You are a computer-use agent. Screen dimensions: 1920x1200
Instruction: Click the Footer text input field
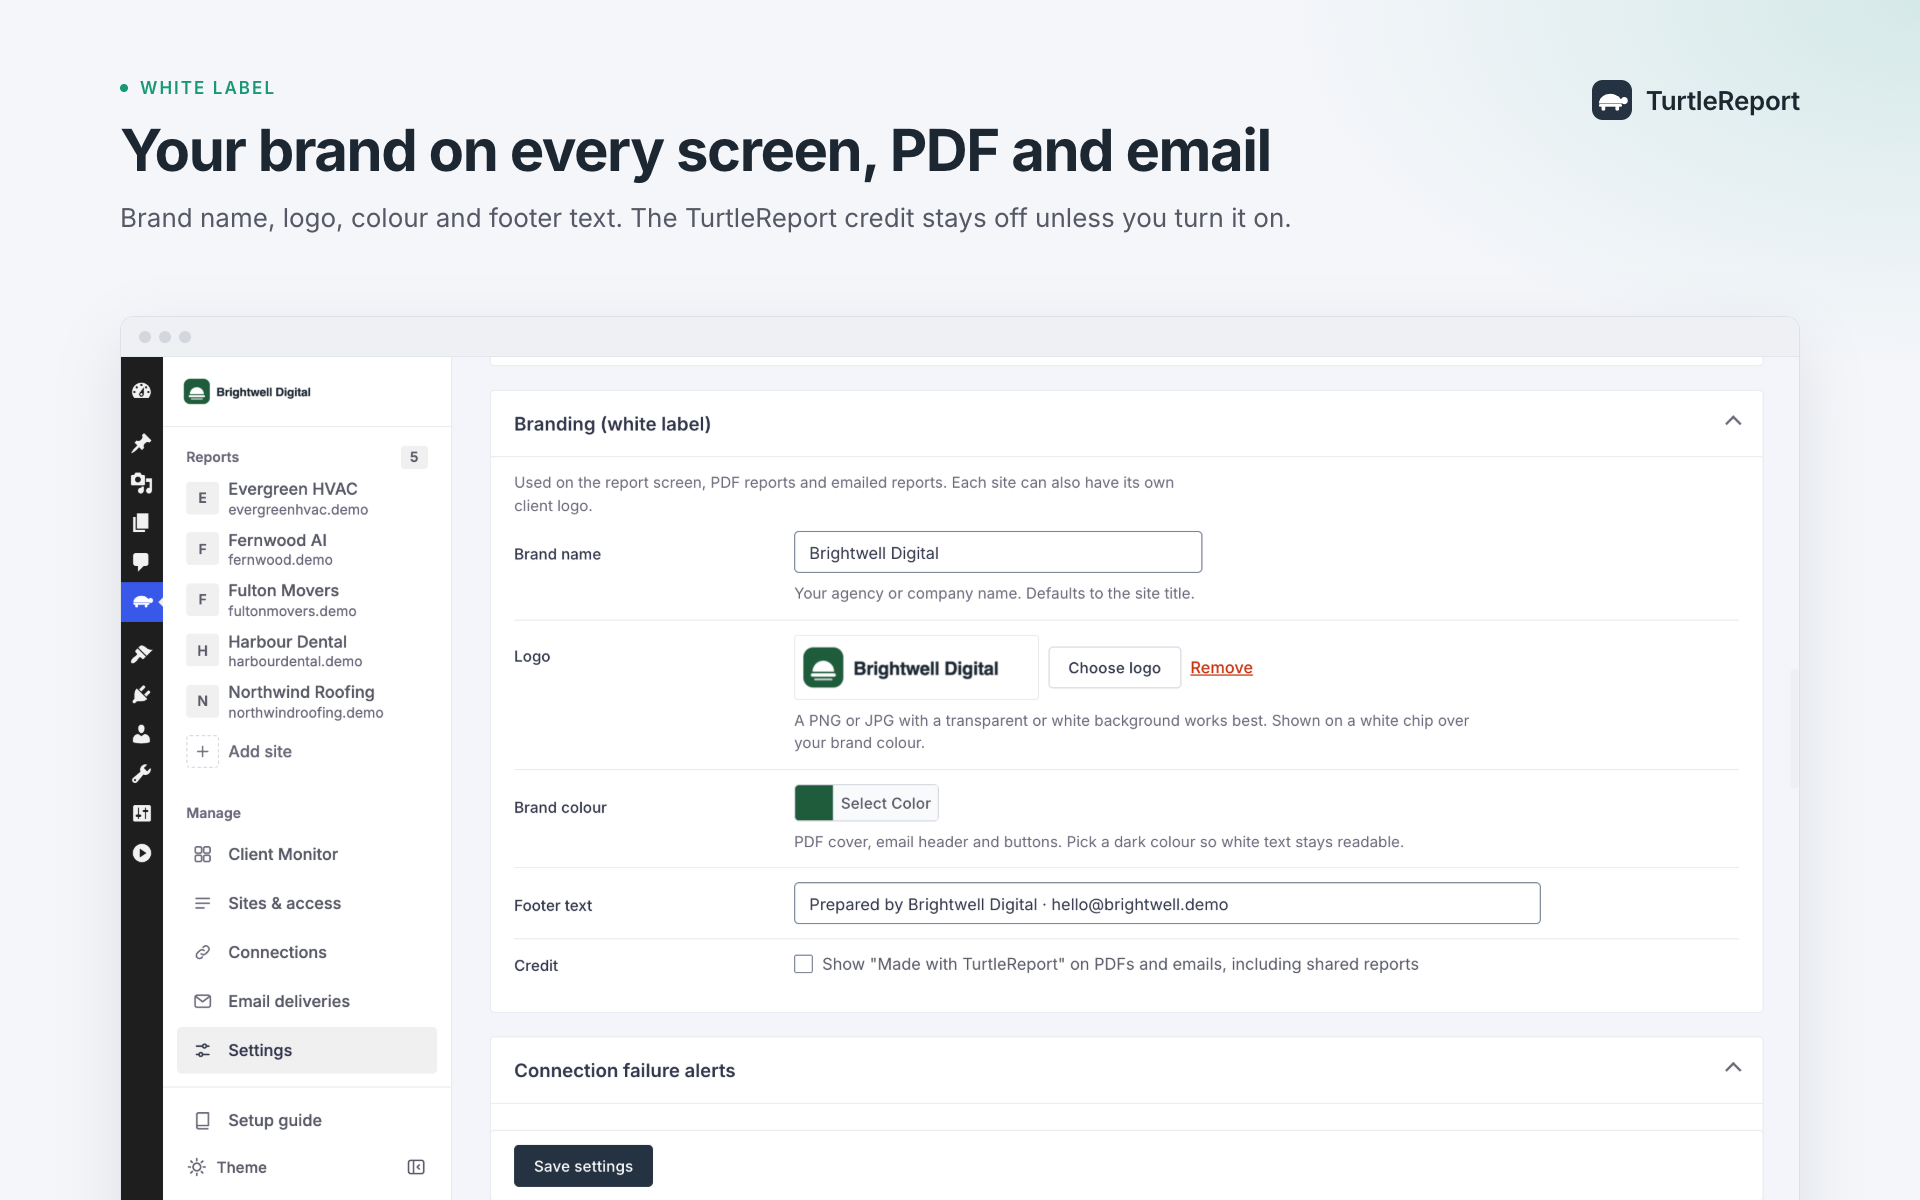pos(1167,903)
